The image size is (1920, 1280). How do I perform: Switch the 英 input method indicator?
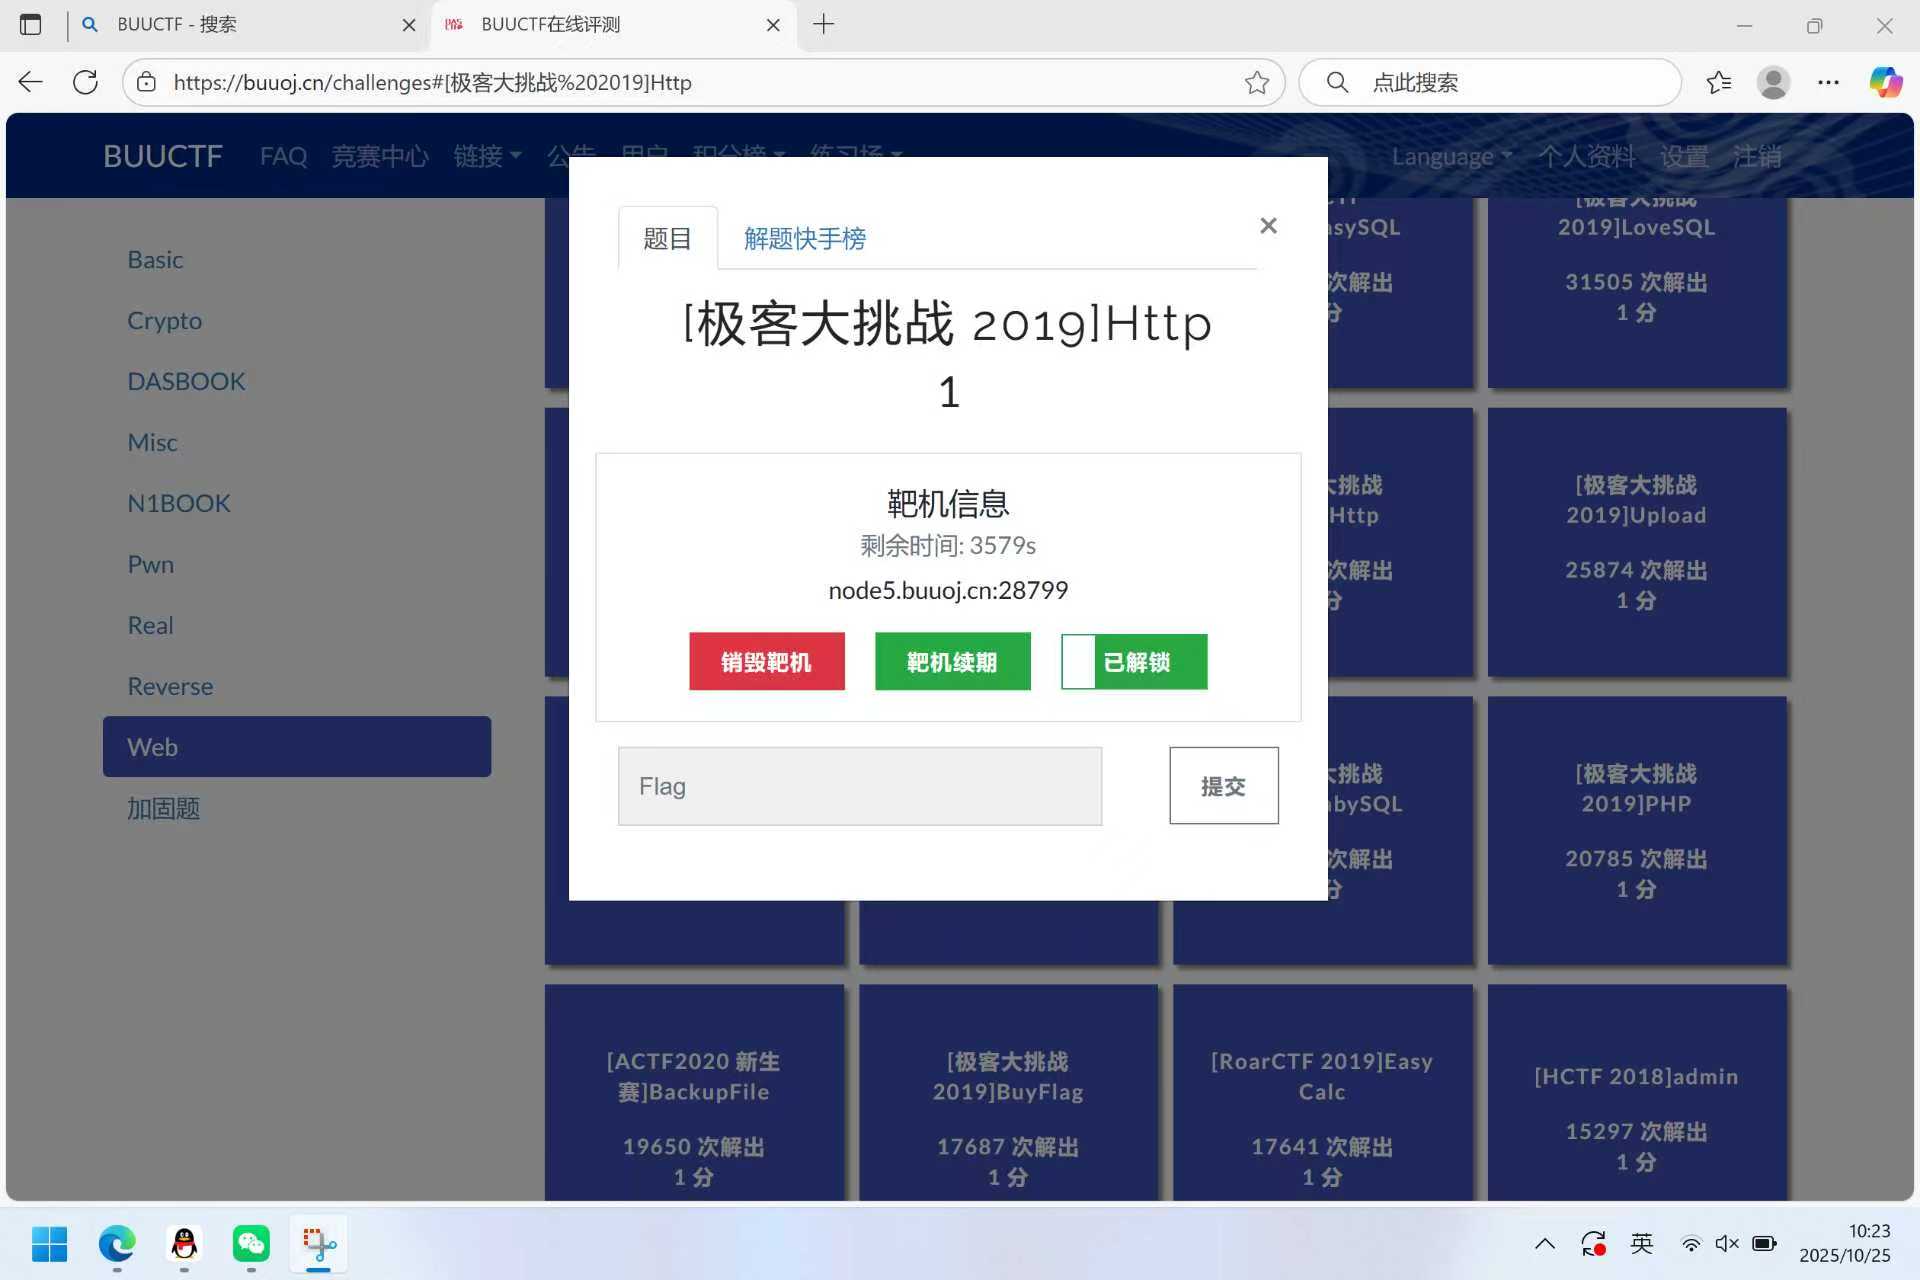[1642, 1244]
